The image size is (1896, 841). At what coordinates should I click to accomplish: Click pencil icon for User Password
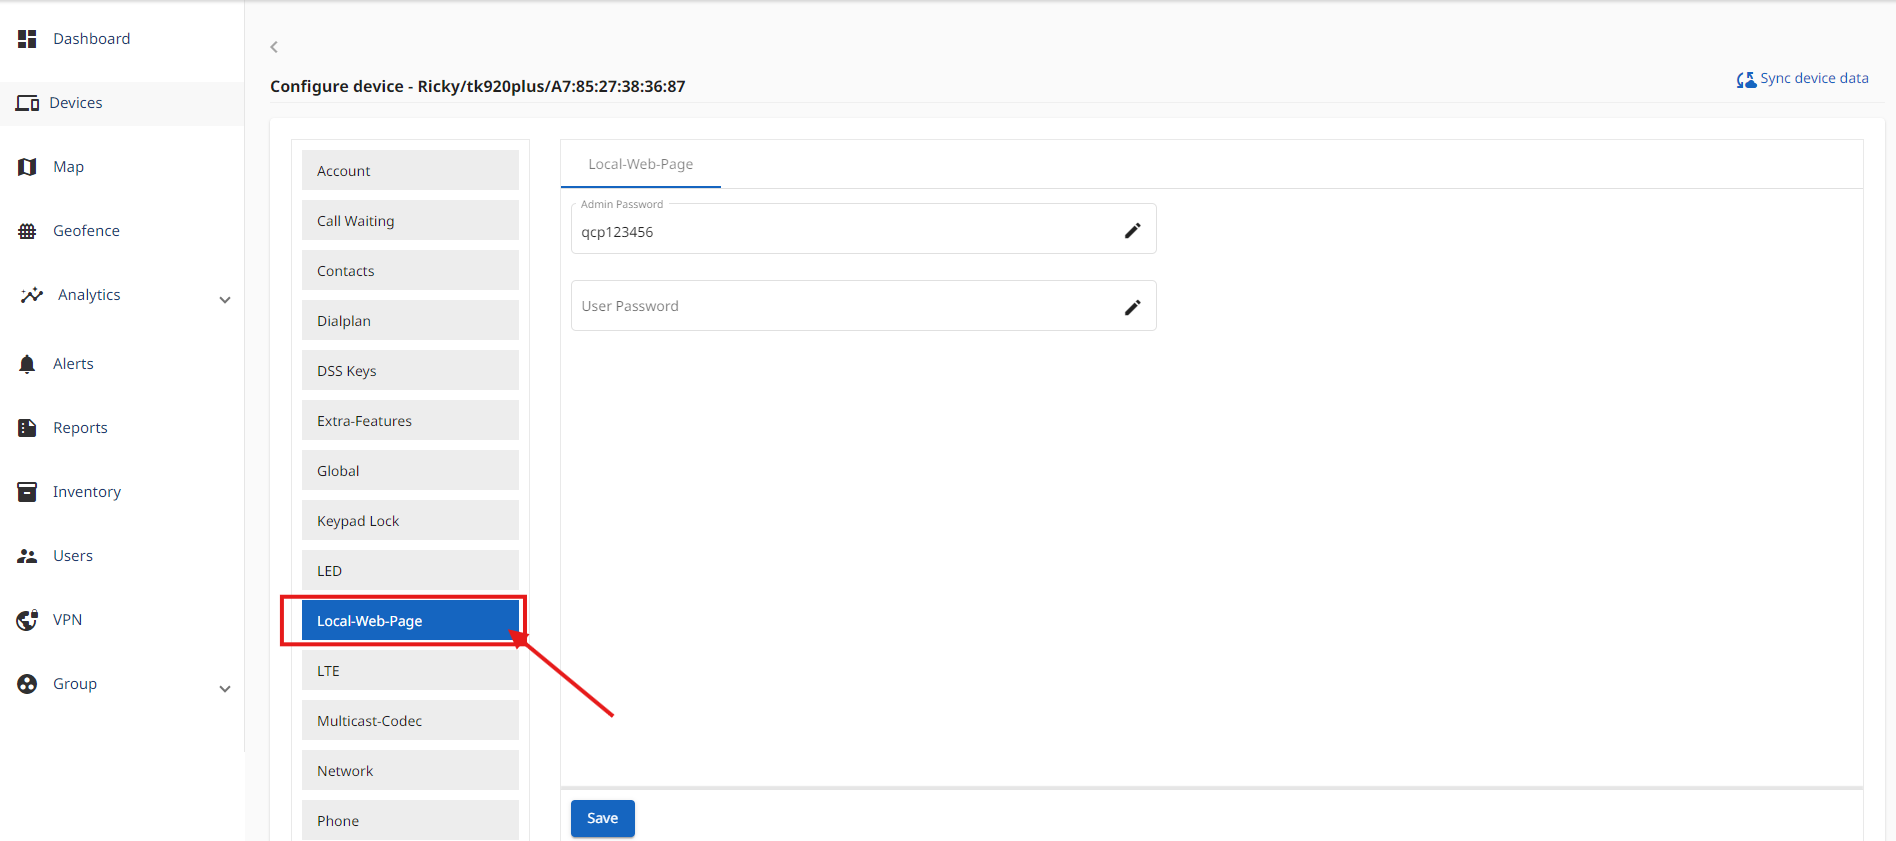pos(1132,307)
